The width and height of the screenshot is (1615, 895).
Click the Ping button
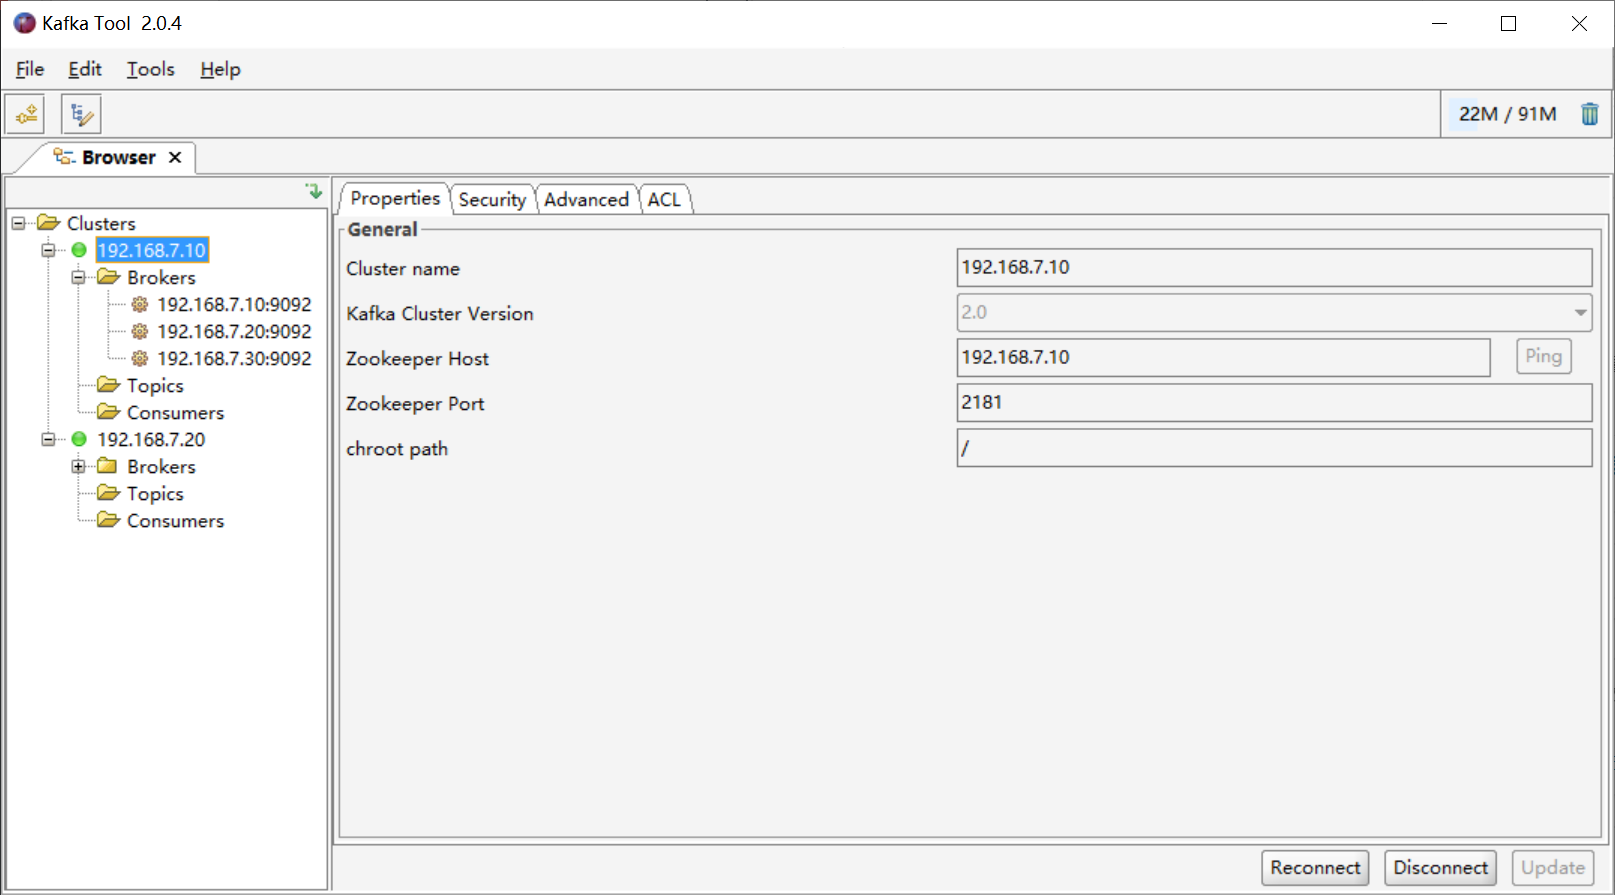[x=1543, y=356]
